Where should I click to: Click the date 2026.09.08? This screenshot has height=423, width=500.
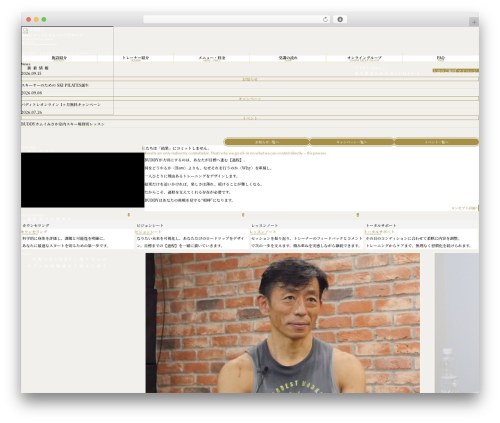click(31, 93)
